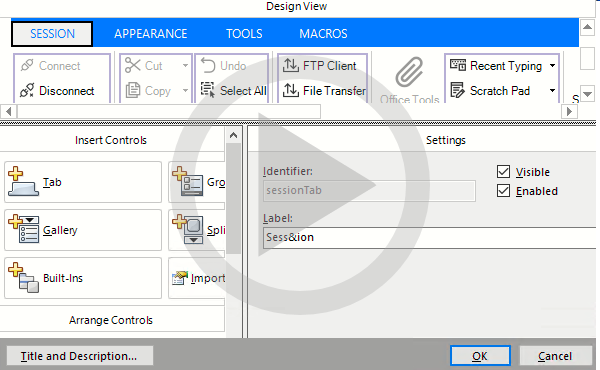Open the Cut dropdown arrow
The image size is (600, 370).
point(185,66)
